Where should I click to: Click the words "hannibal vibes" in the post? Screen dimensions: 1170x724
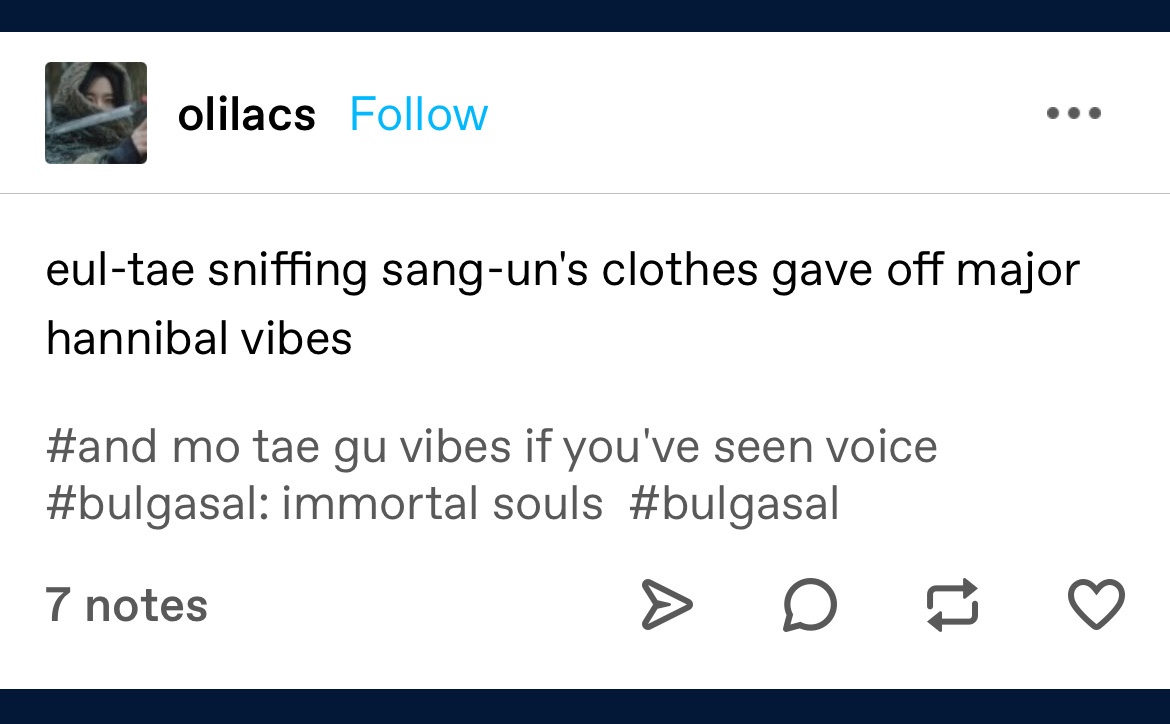coord(199,339)
